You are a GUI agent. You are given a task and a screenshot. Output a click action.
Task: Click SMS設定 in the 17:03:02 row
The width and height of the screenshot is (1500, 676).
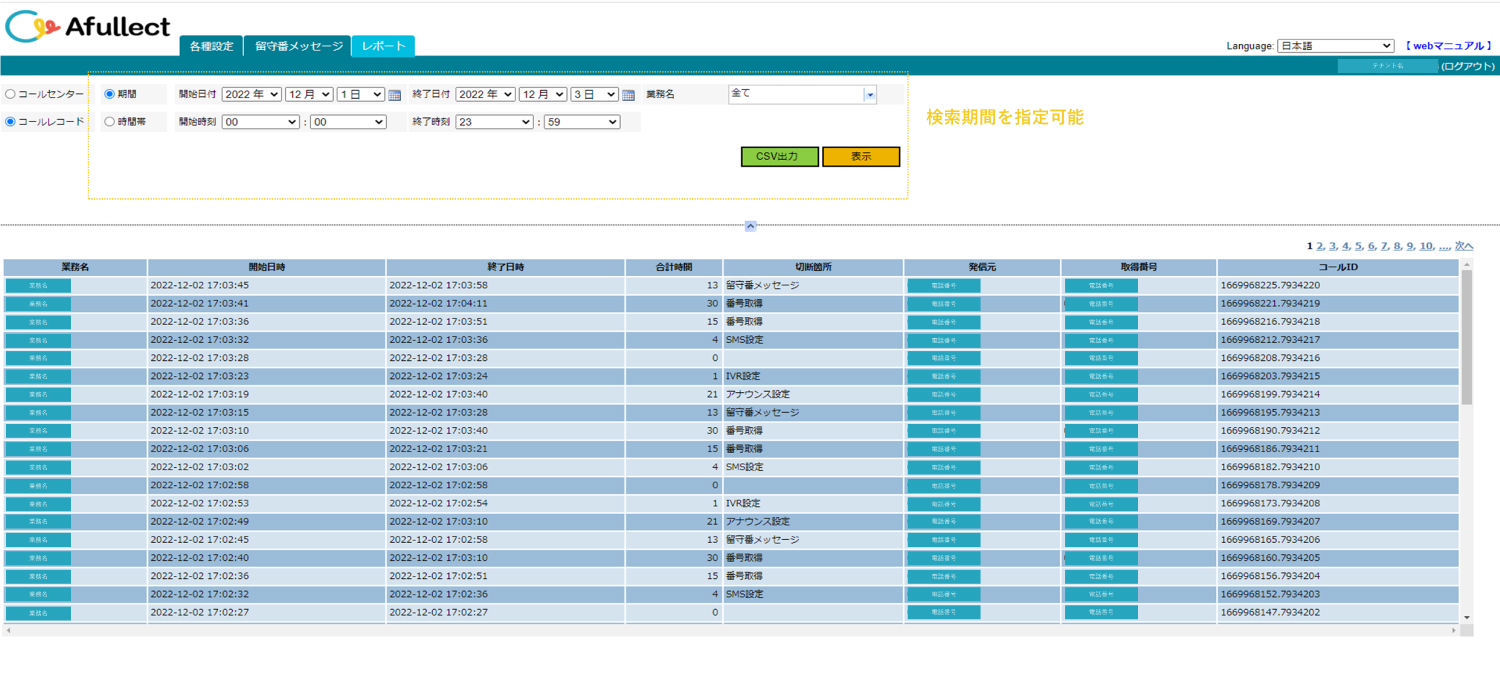point(745,467)
